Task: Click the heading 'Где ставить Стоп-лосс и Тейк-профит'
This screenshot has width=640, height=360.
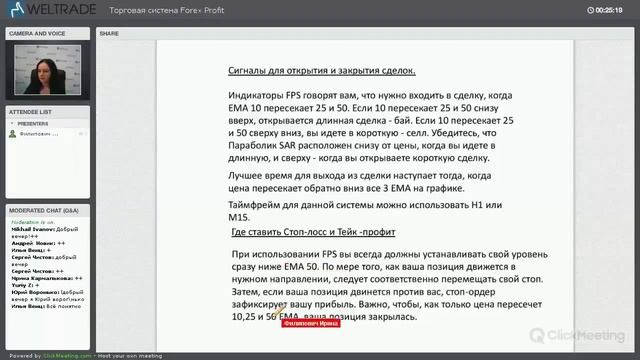Action: click(x=313, y=232)
